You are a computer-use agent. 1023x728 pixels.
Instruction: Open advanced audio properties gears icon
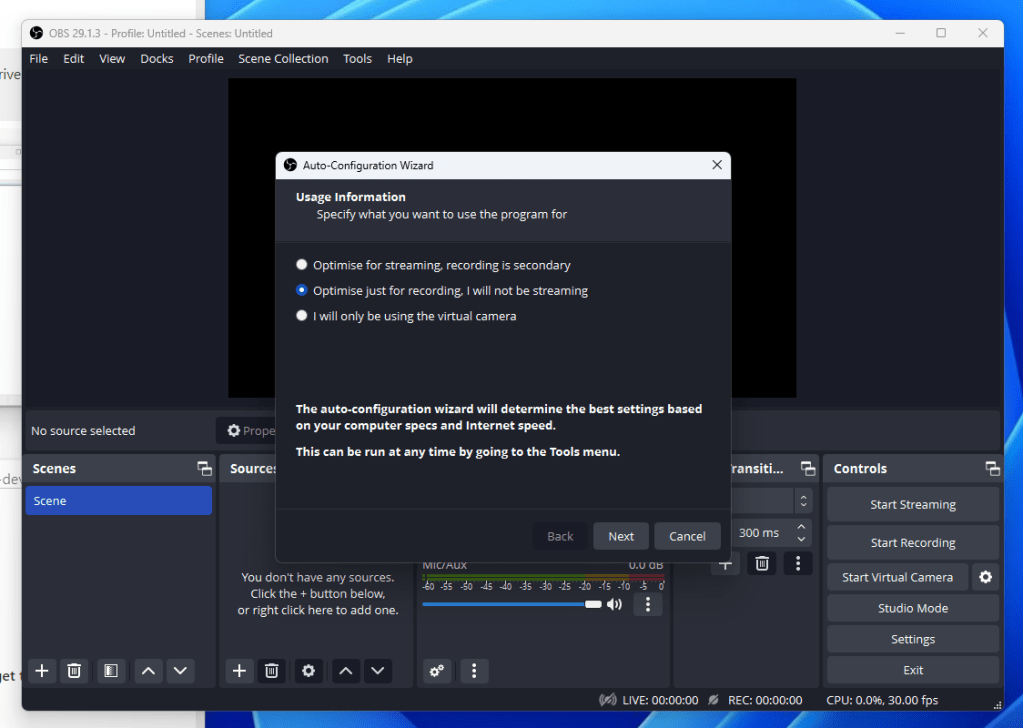click(437, 671)
